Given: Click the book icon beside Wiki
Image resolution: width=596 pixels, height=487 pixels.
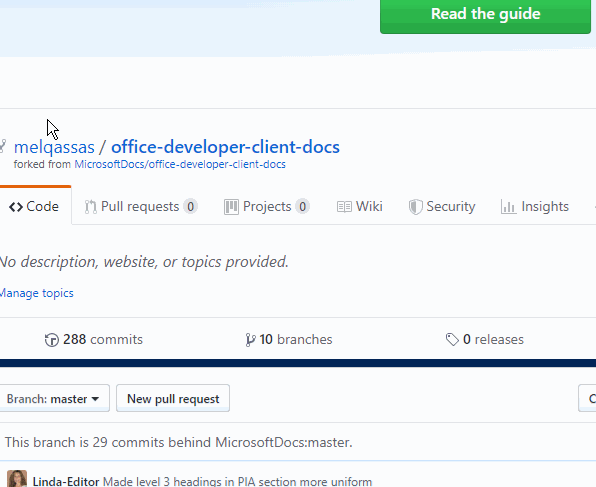Looking at the screenshot, I should point(344,207).
